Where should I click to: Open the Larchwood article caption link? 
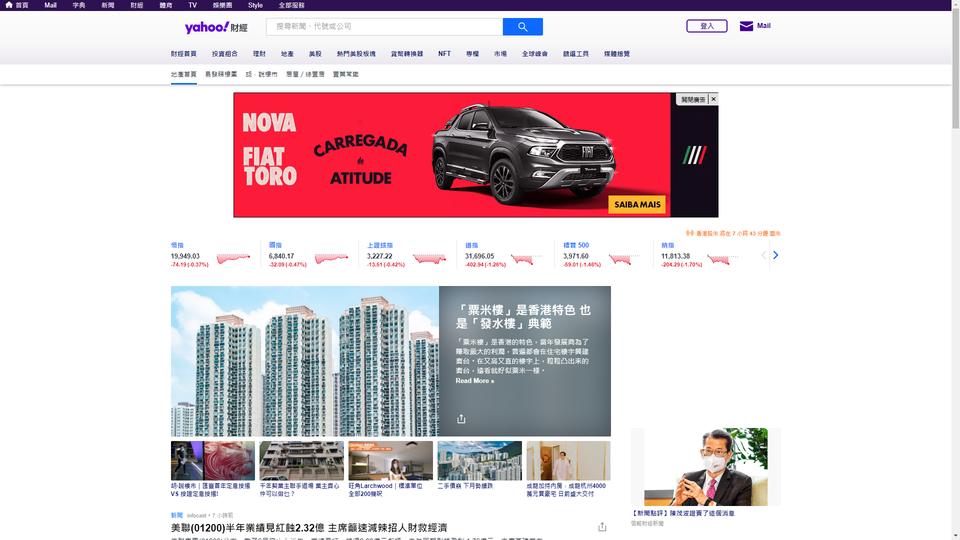click(386, 489)
